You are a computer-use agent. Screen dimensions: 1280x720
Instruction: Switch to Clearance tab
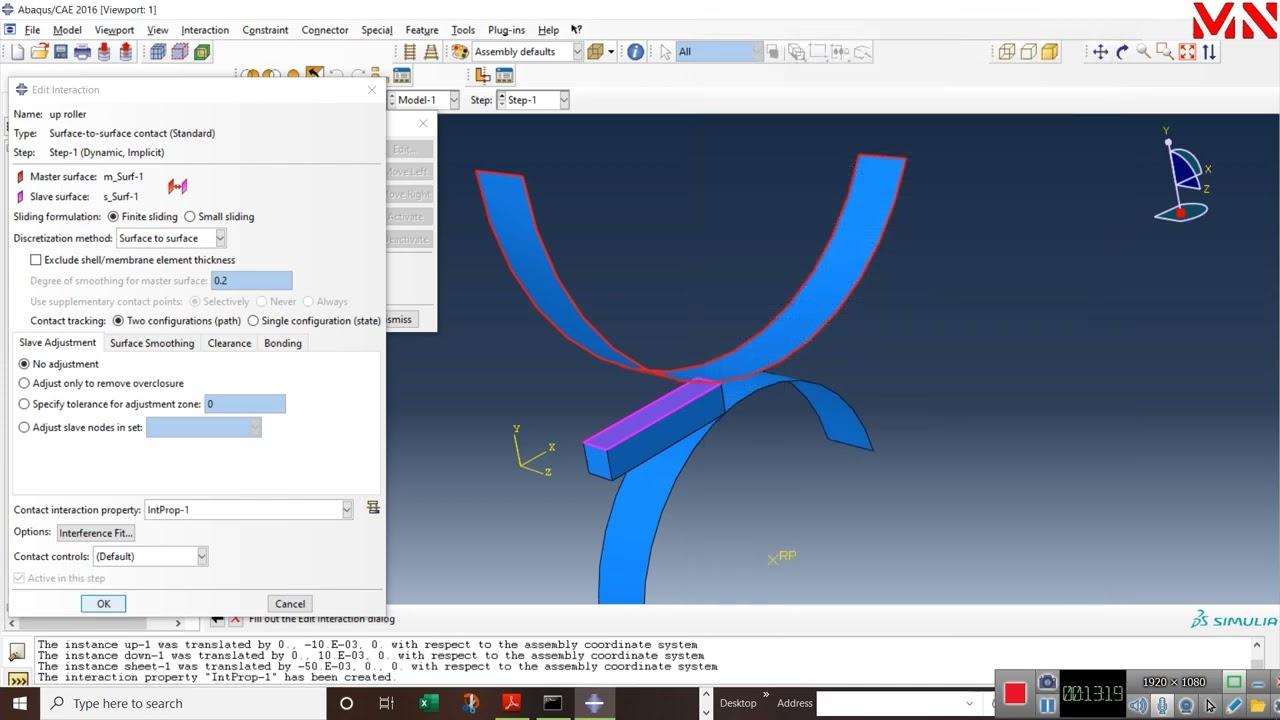click(229, 343)
